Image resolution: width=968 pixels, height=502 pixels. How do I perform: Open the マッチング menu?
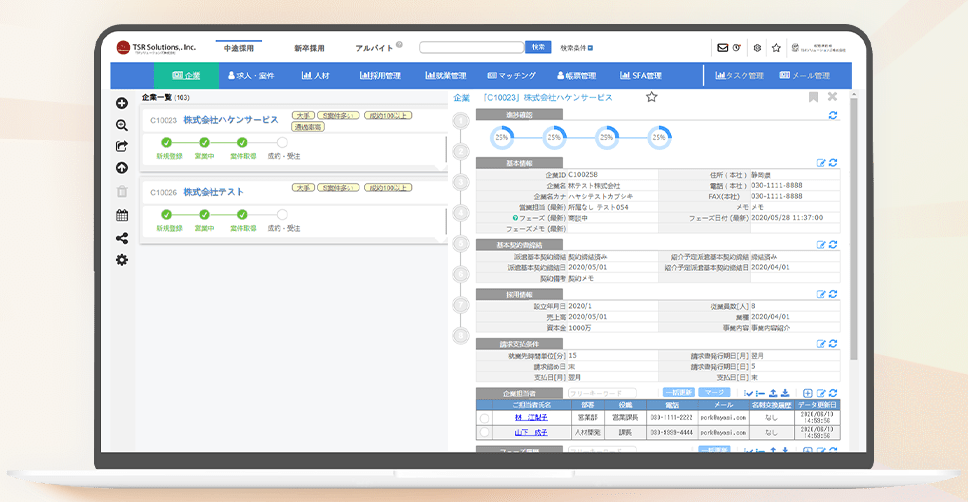point(511,75)
